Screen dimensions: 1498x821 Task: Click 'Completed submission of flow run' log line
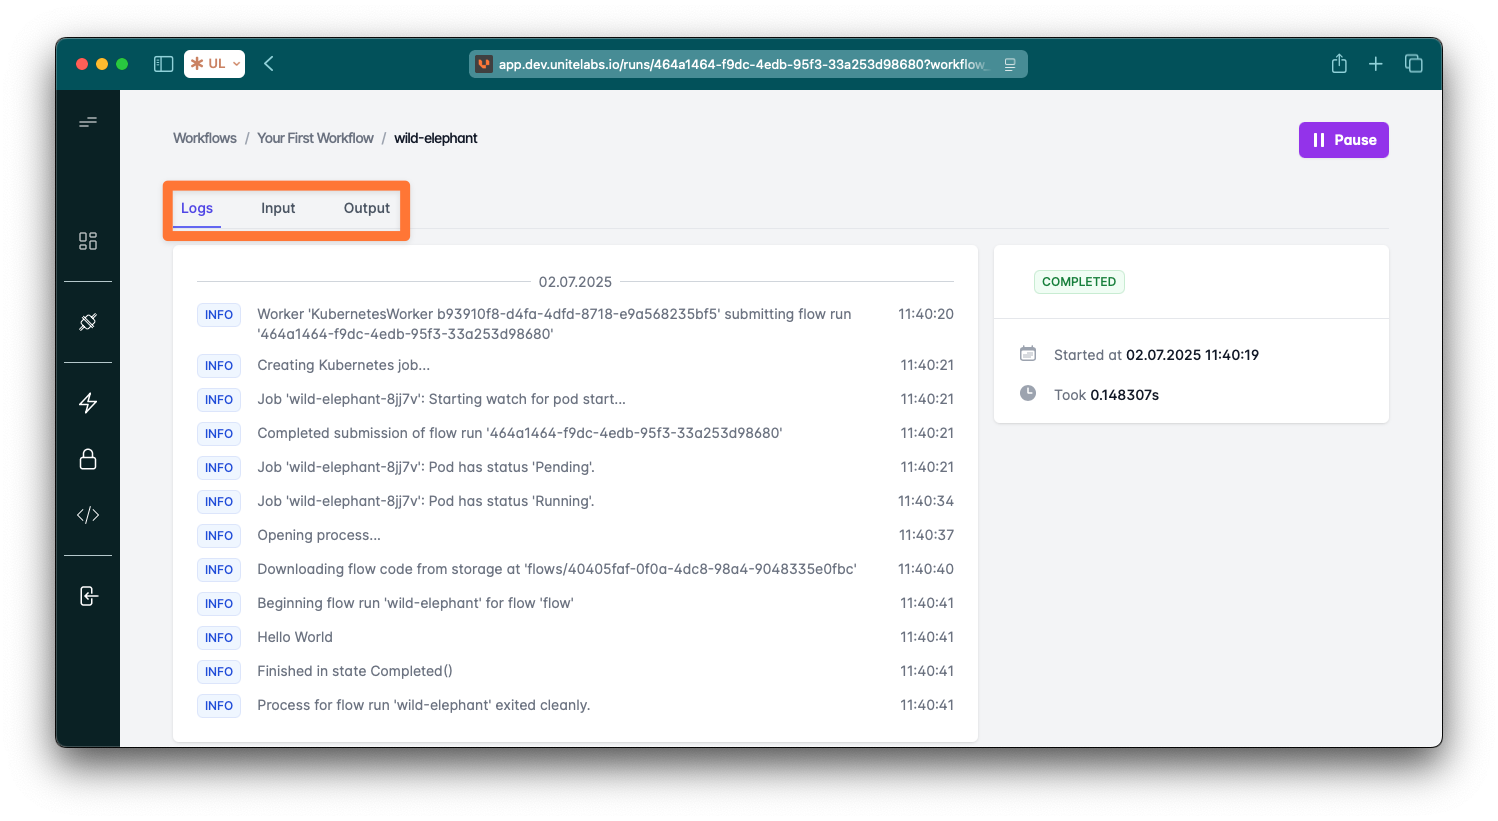click(520, 433)
